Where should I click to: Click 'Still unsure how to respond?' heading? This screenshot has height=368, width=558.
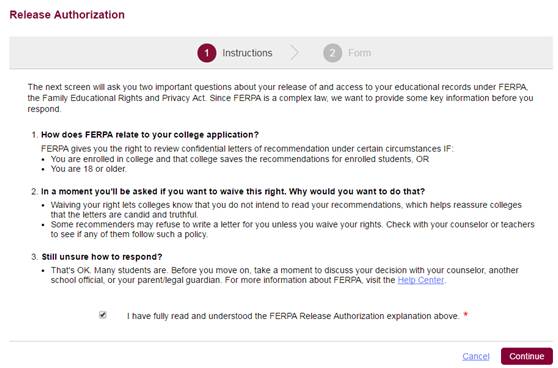(102, 257)
